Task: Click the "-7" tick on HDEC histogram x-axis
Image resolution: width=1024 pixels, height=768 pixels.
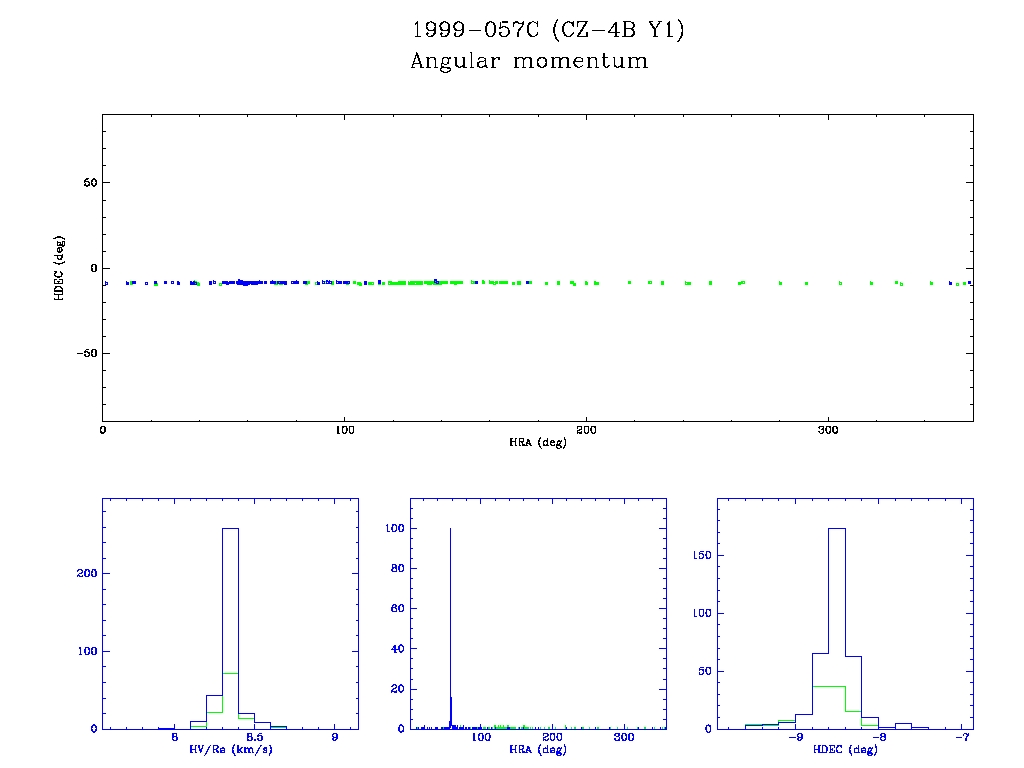Action: click(x=960, y=738)
